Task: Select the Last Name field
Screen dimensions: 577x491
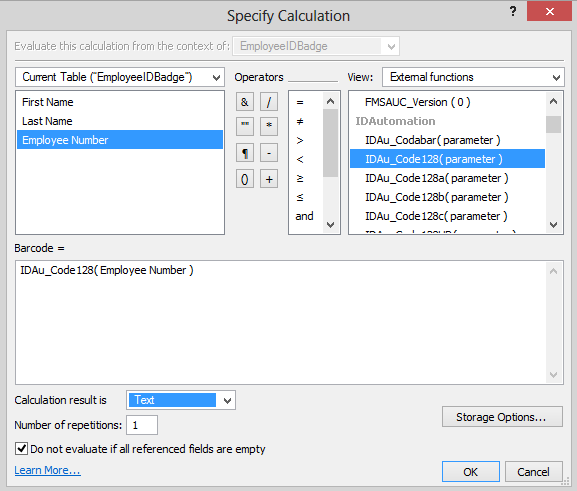Action: 120,121
